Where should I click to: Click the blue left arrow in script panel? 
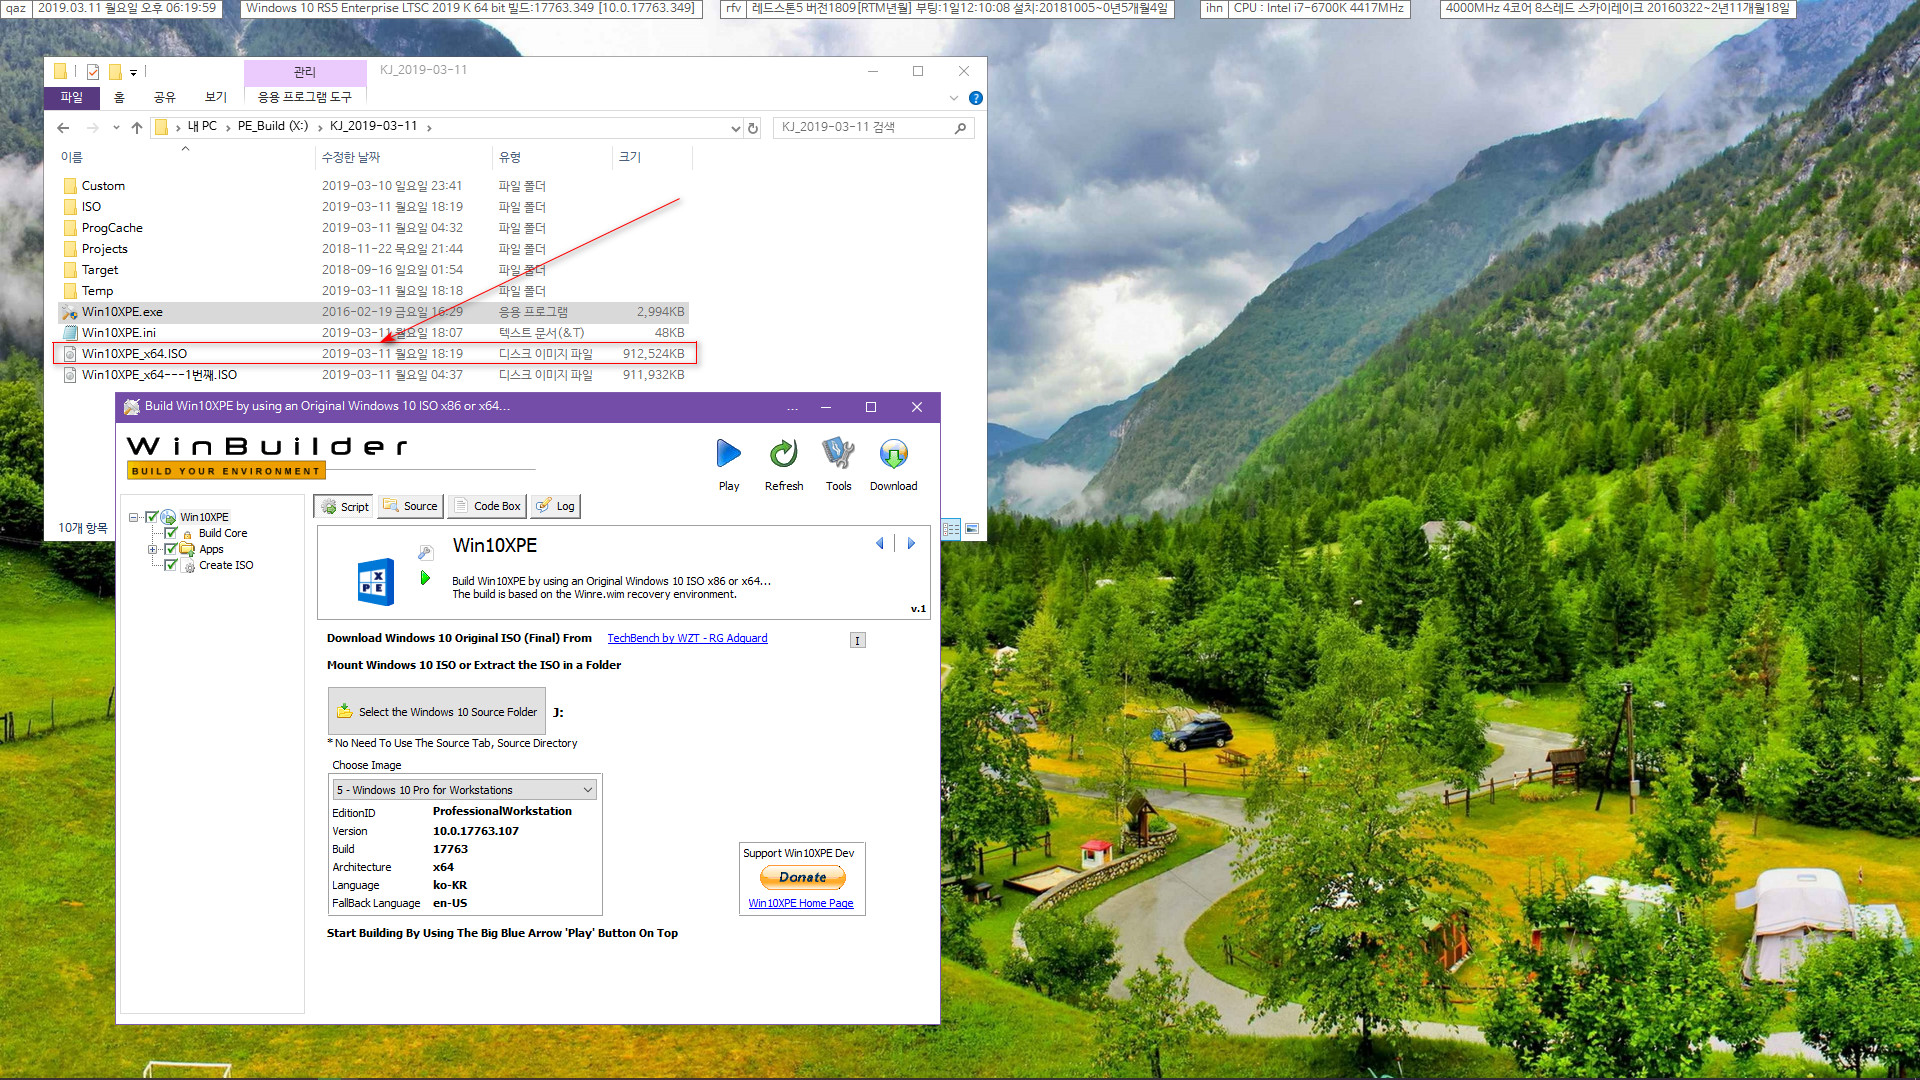pyautogui.click(x=880, y=543)
